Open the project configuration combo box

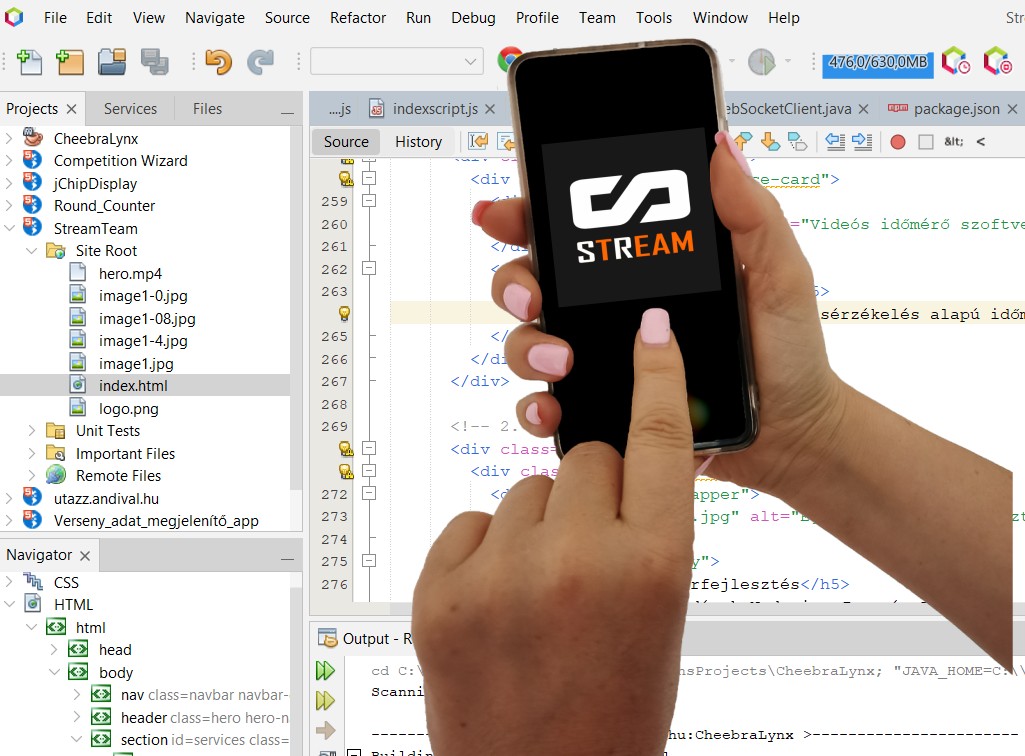click(x=397, y=62)
